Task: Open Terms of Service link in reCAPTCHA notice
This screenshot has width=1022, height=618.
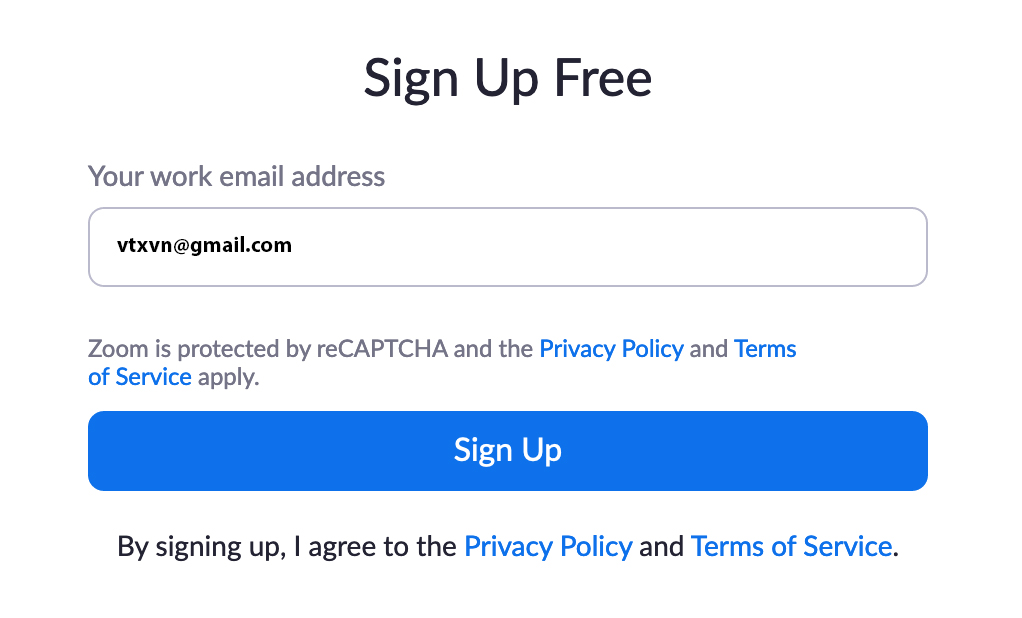Action: (765, 349)
